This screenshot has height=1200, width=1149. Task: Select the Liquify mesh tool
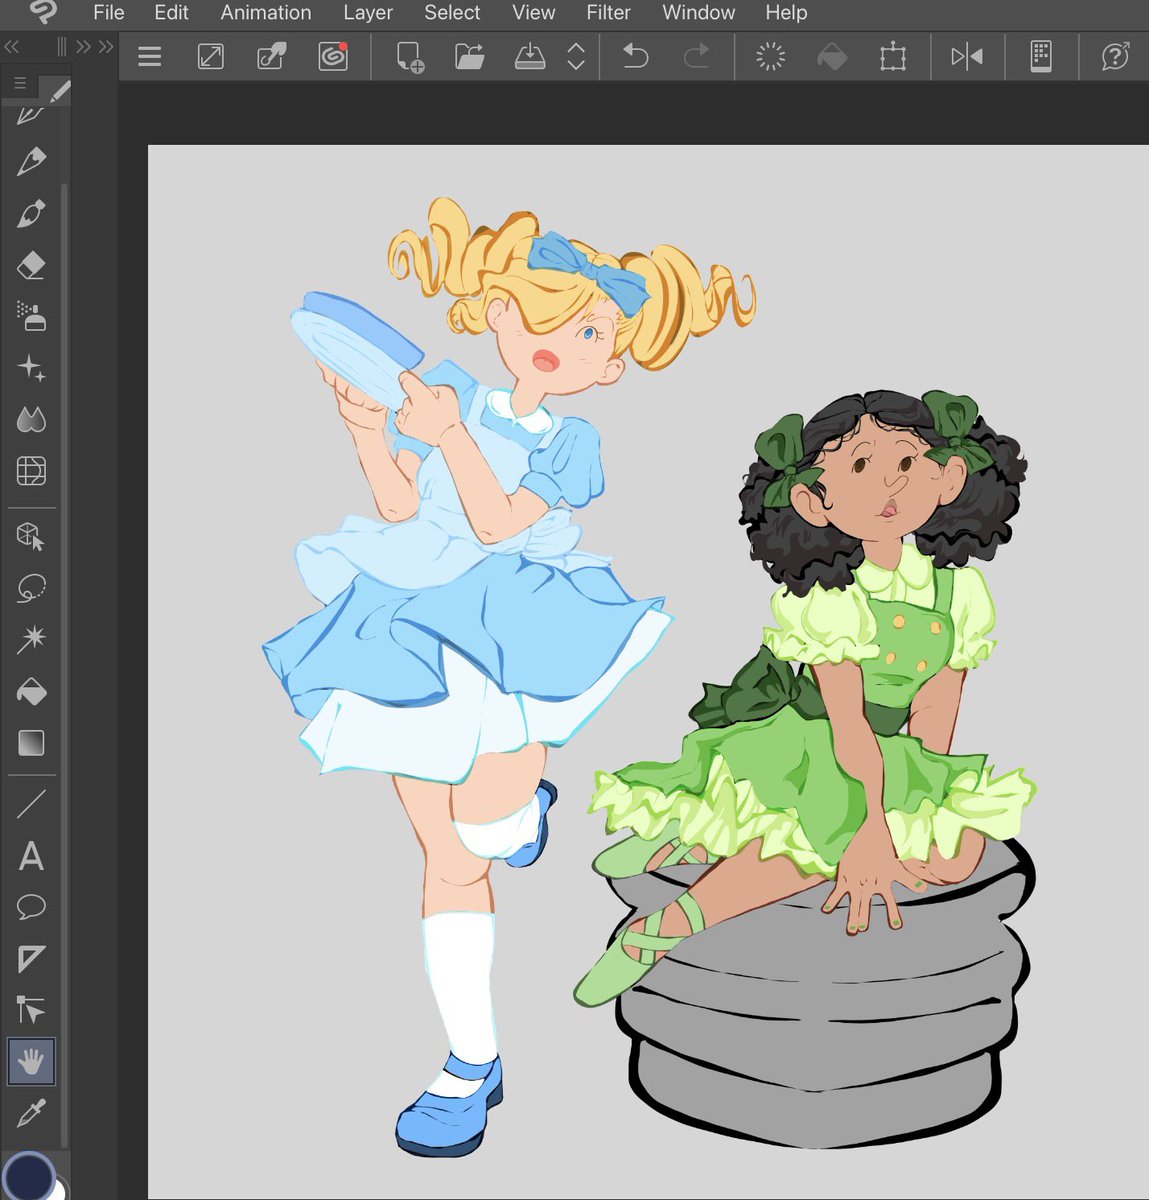click(31, 471)
